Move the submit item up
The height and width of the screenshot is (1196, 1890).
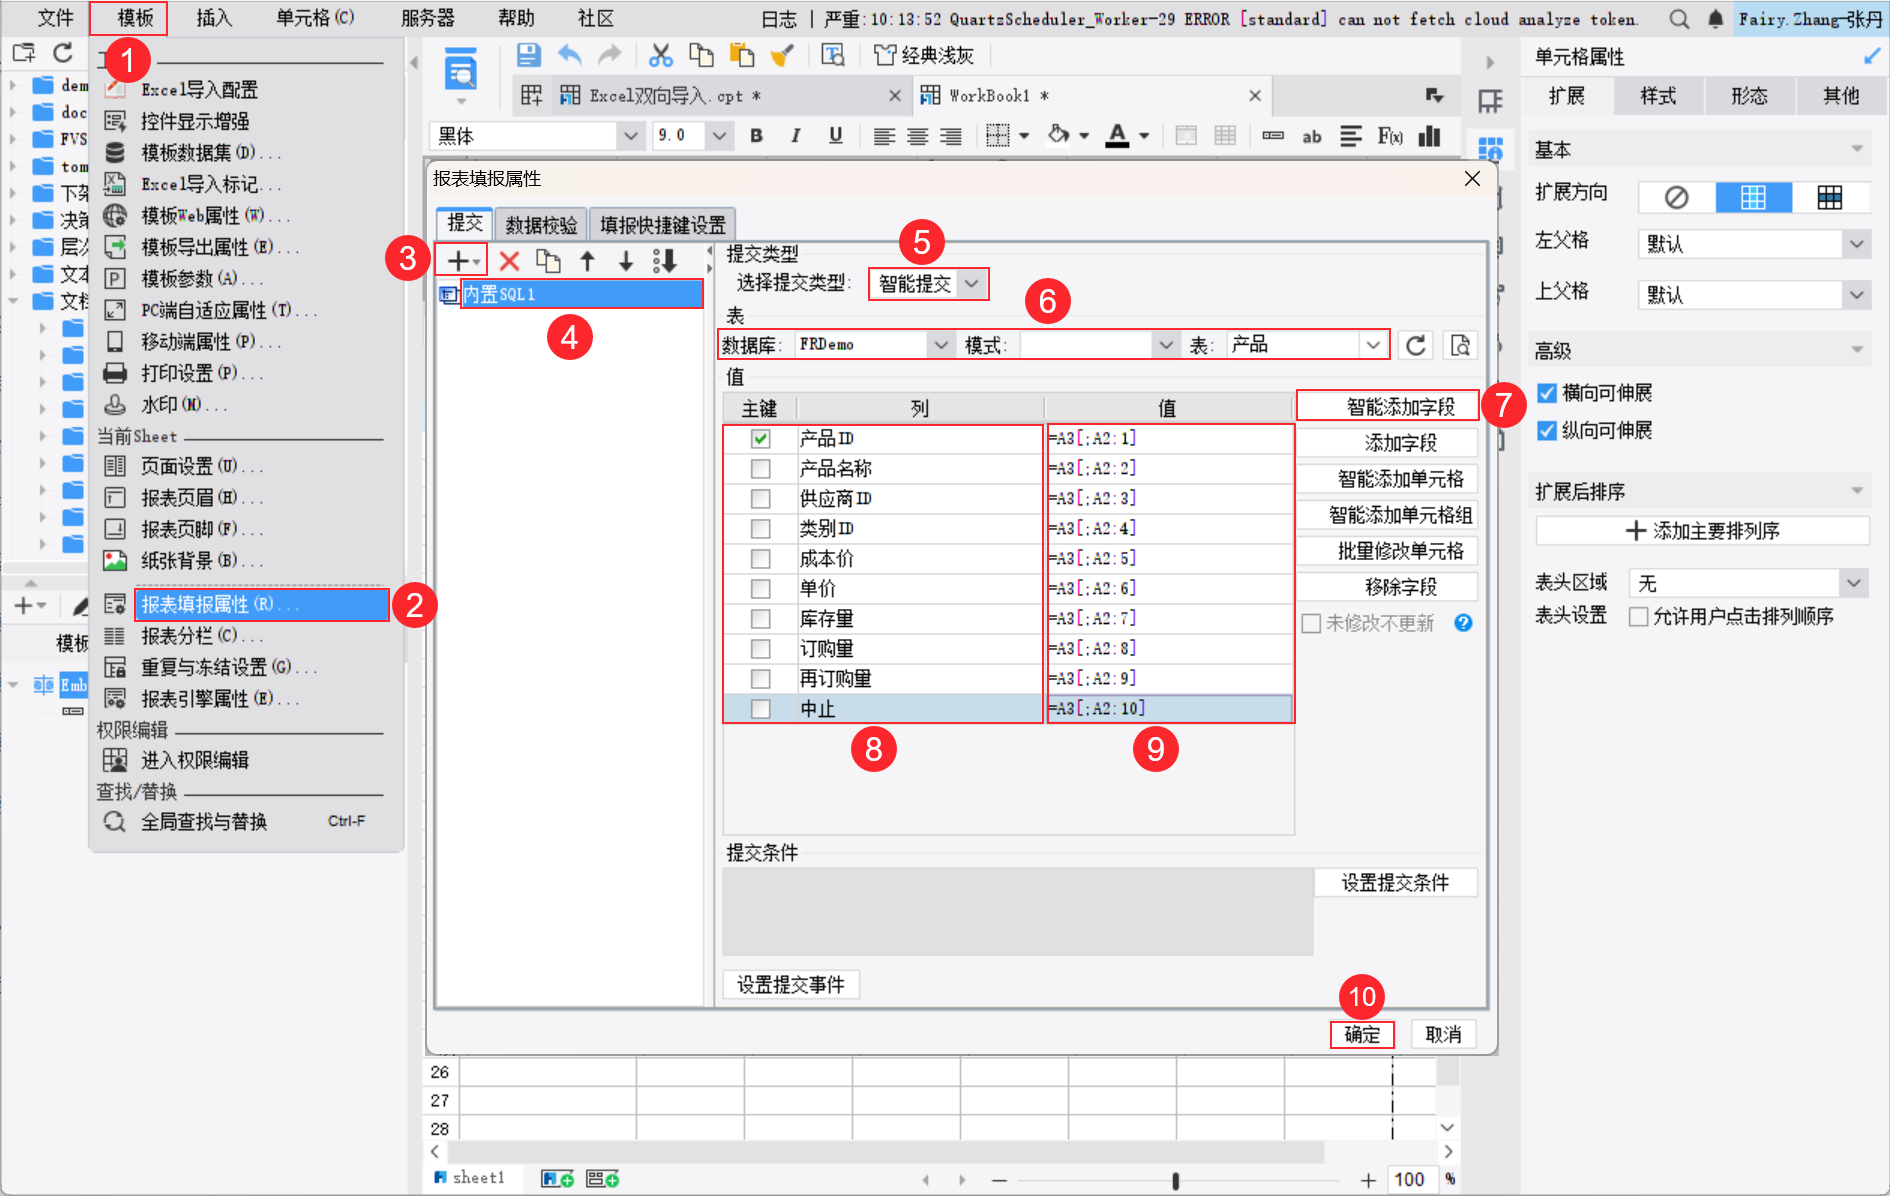pos(588,262)
